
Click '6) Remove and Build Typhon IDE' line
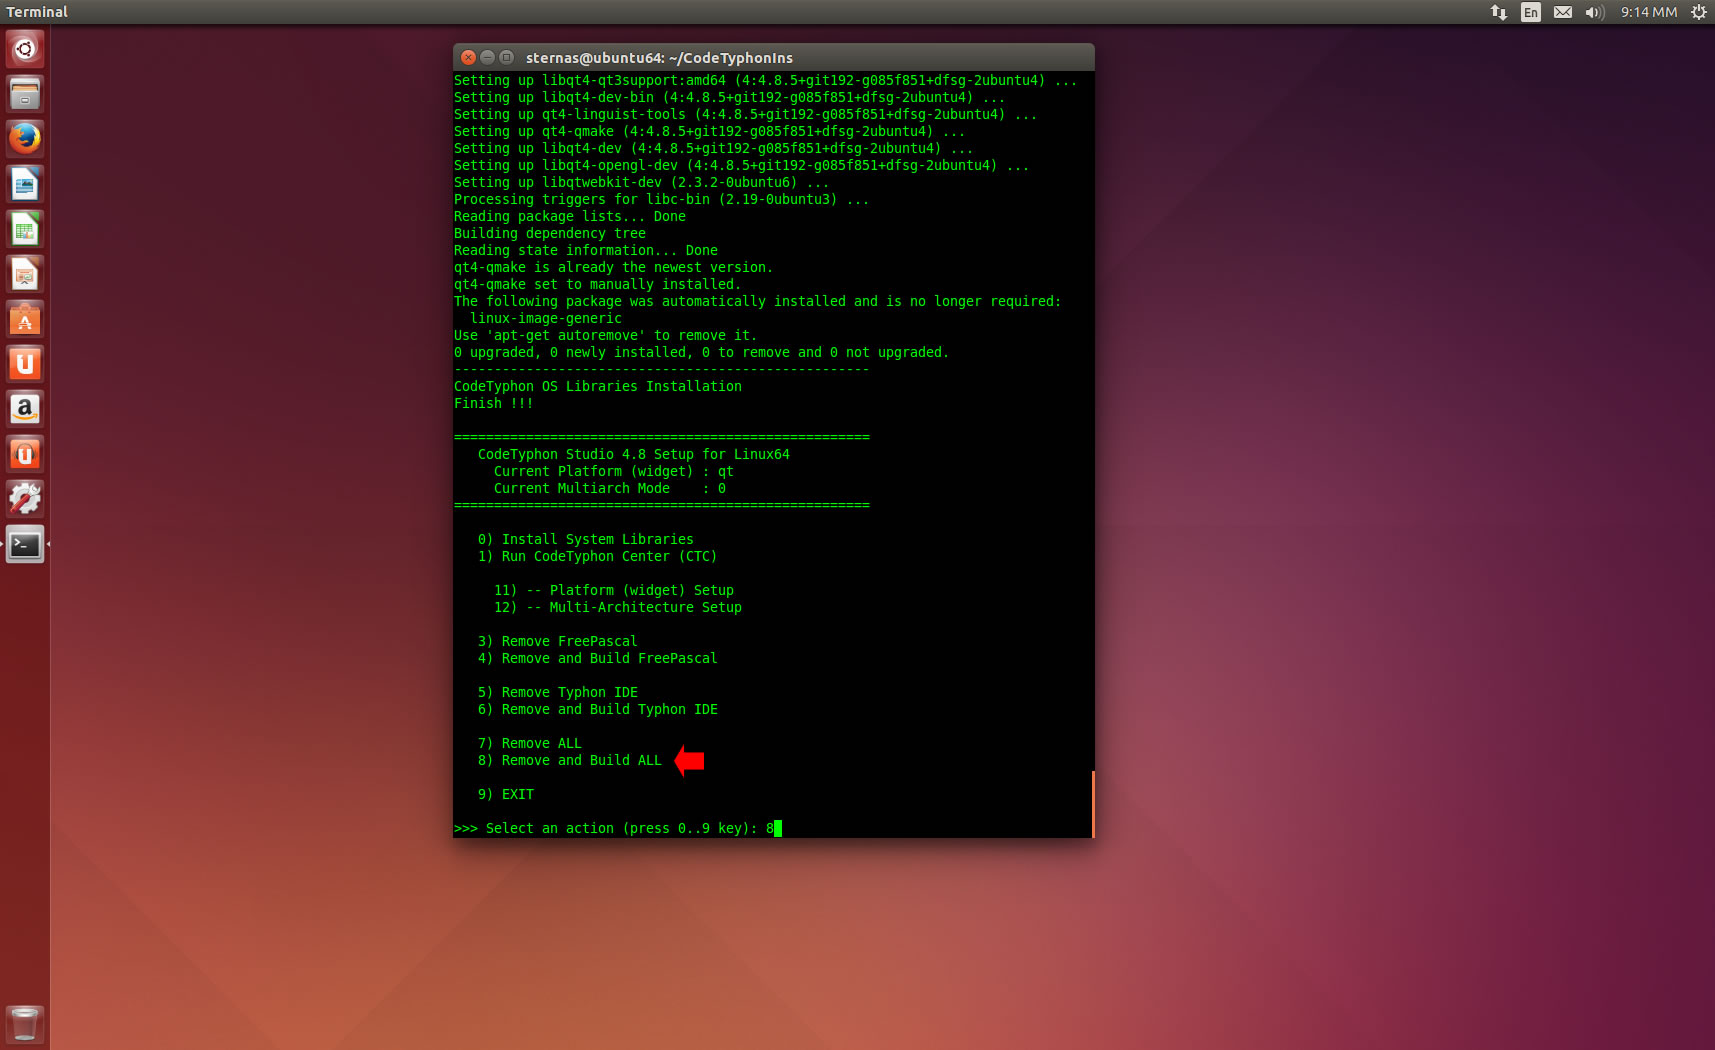click(597, 709)
